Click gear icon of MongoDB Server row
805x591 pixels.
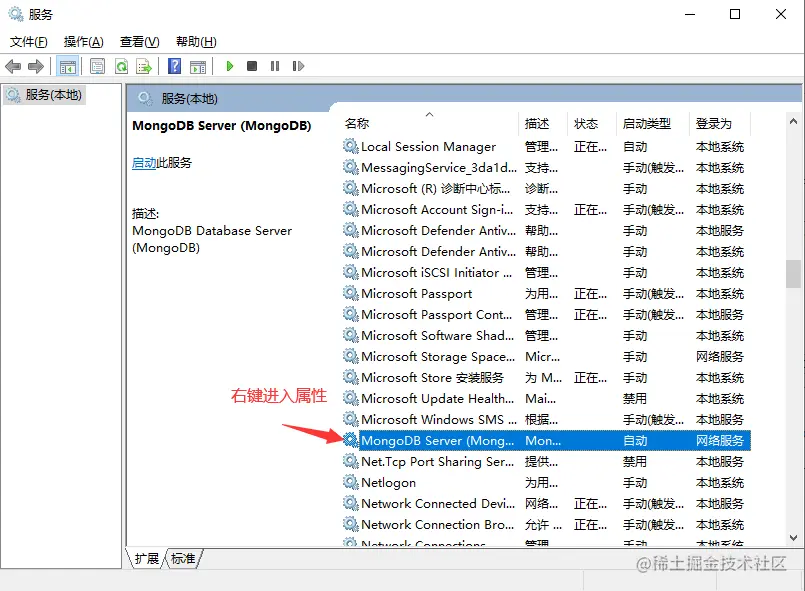[351, 440]
